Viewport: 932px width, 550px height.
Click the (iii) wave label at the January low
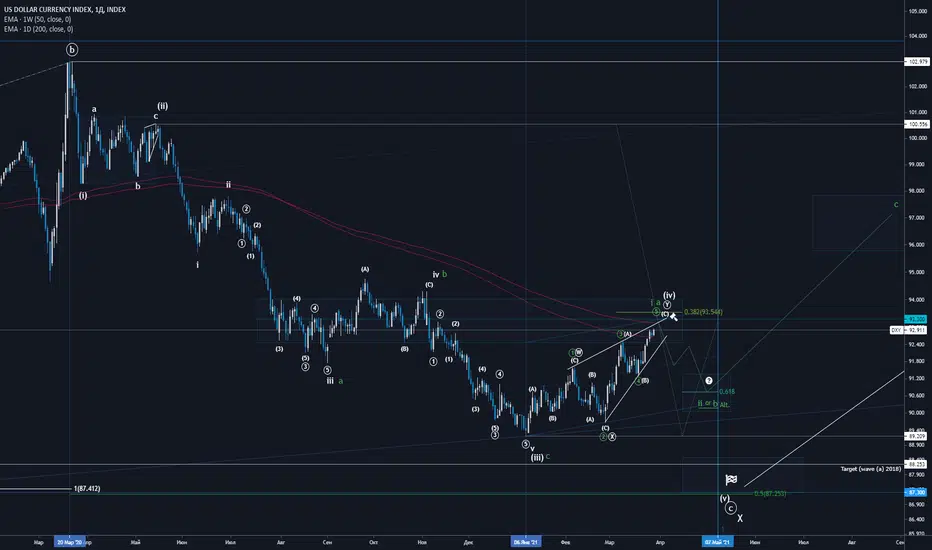(537, 458)
